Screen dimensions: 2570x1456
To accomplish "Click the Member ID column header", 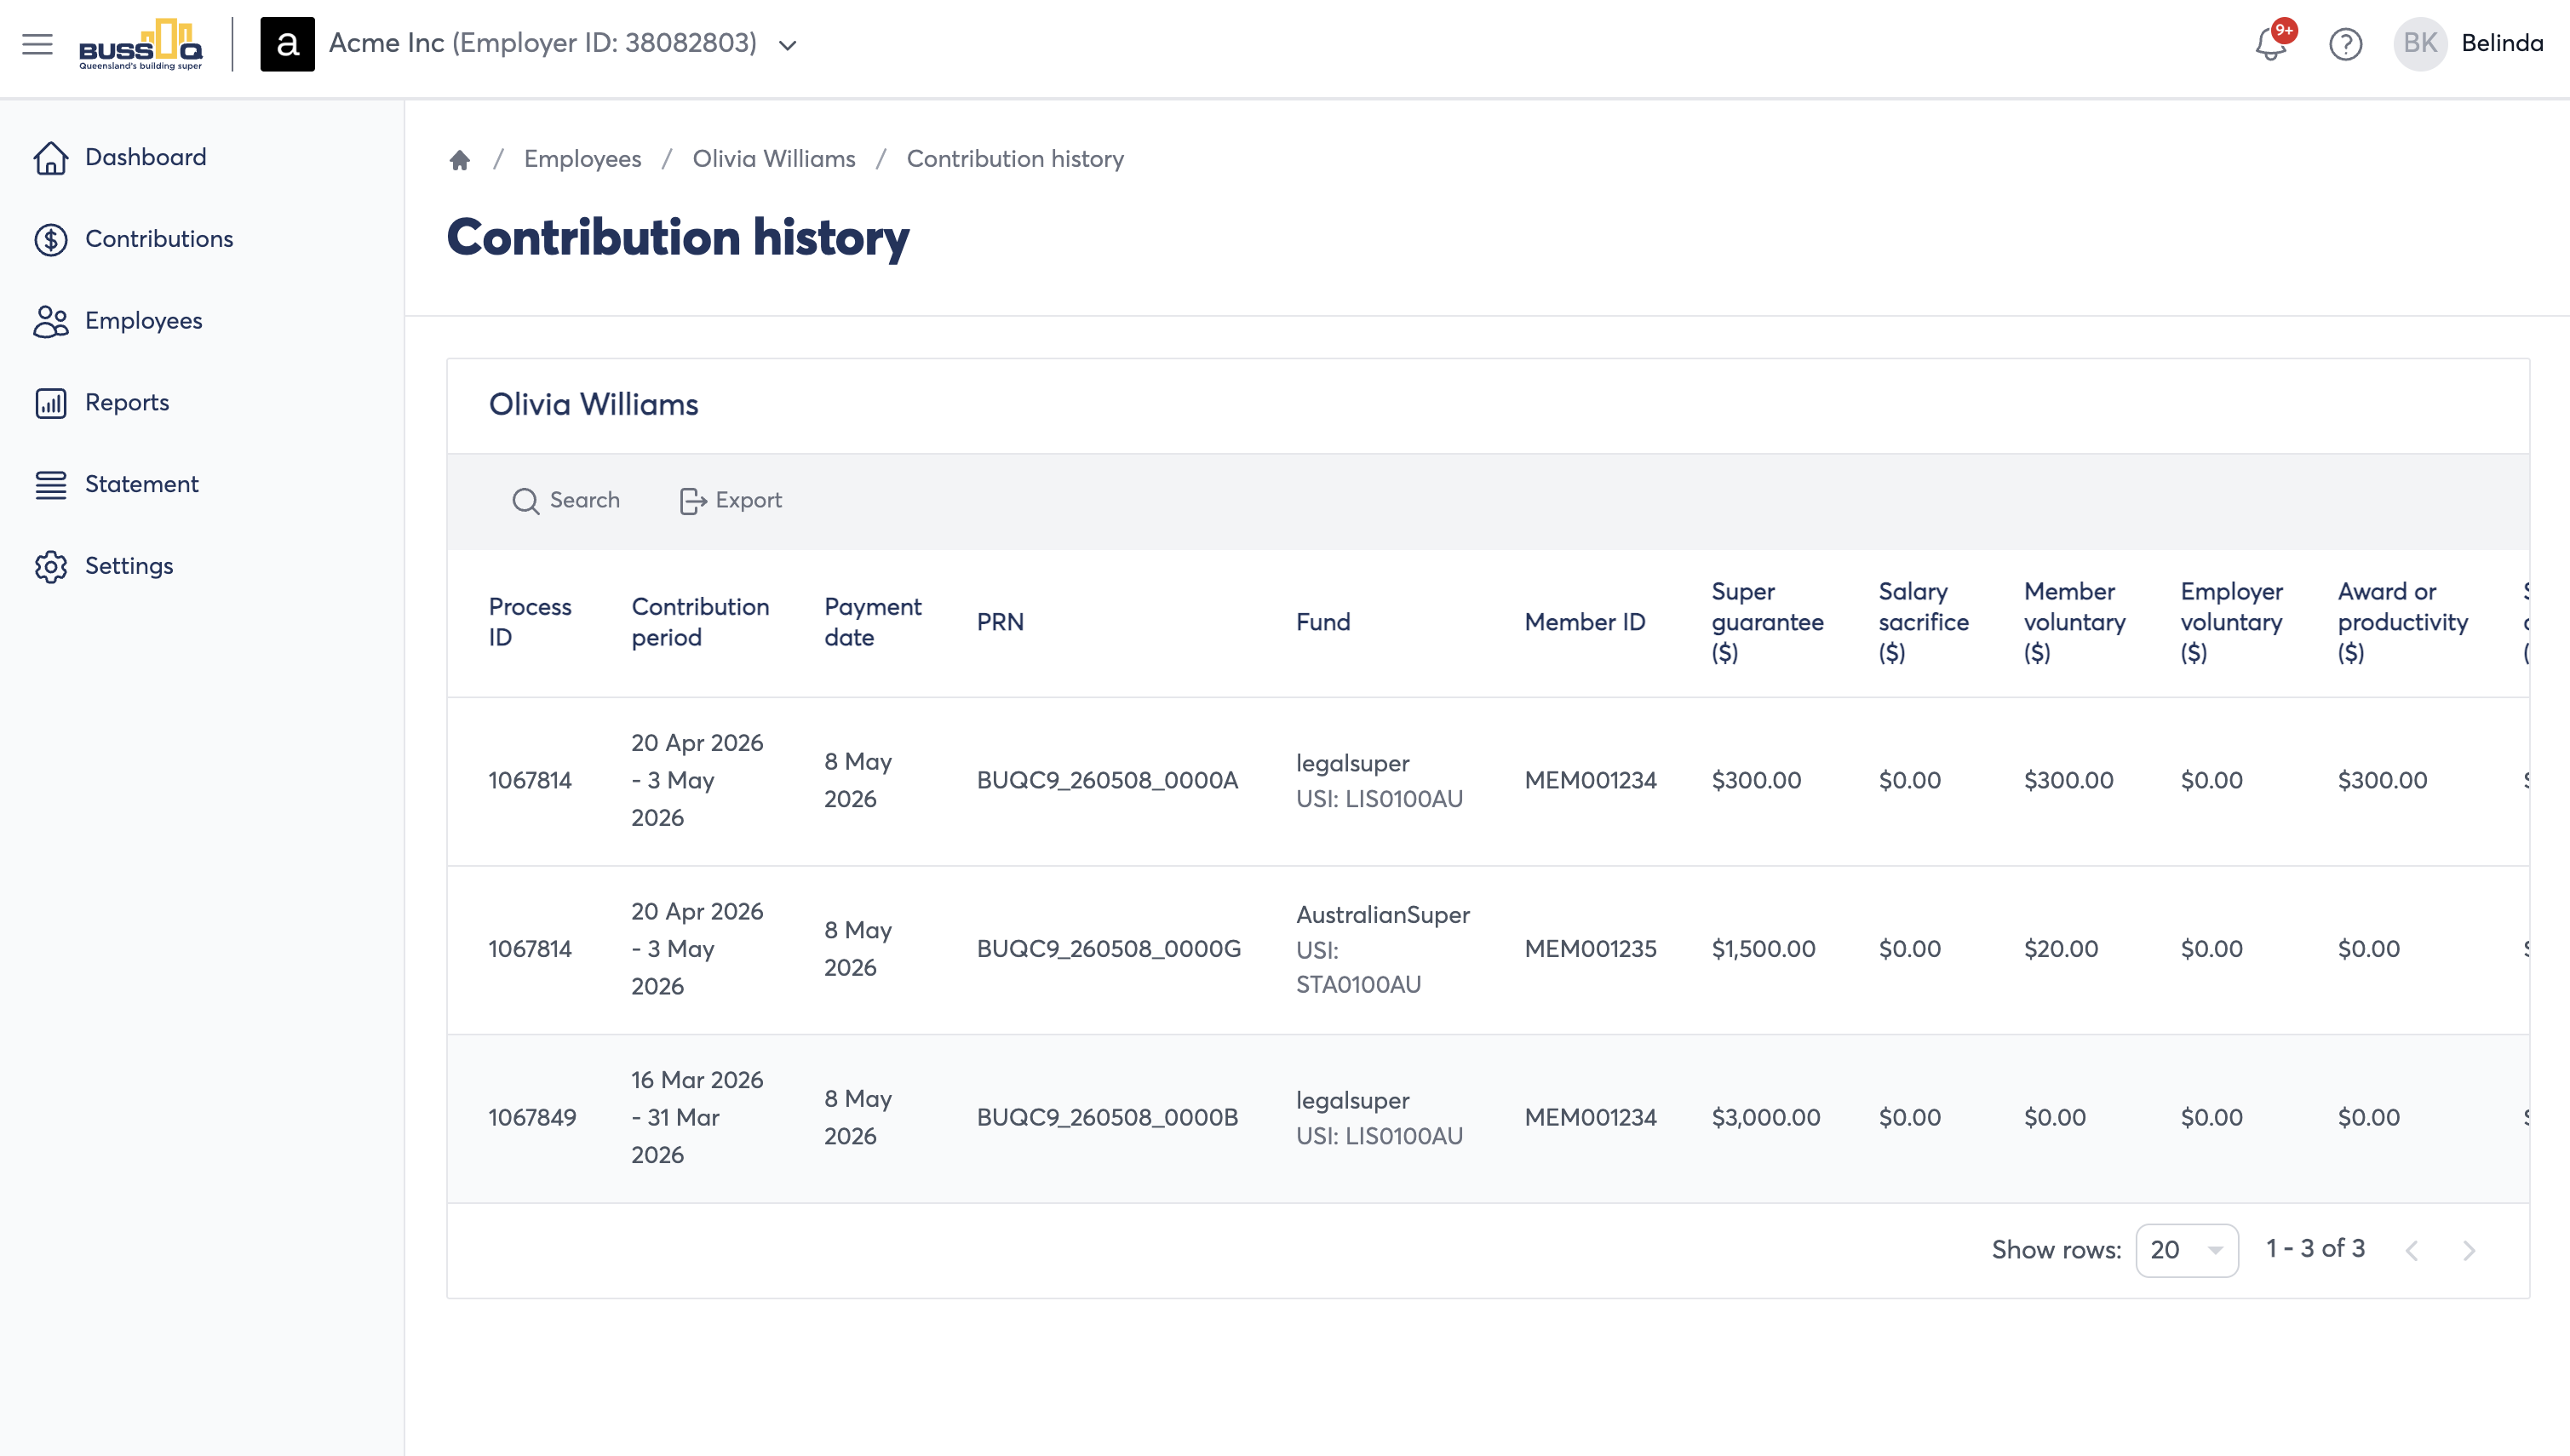I will coord(1585,622).
